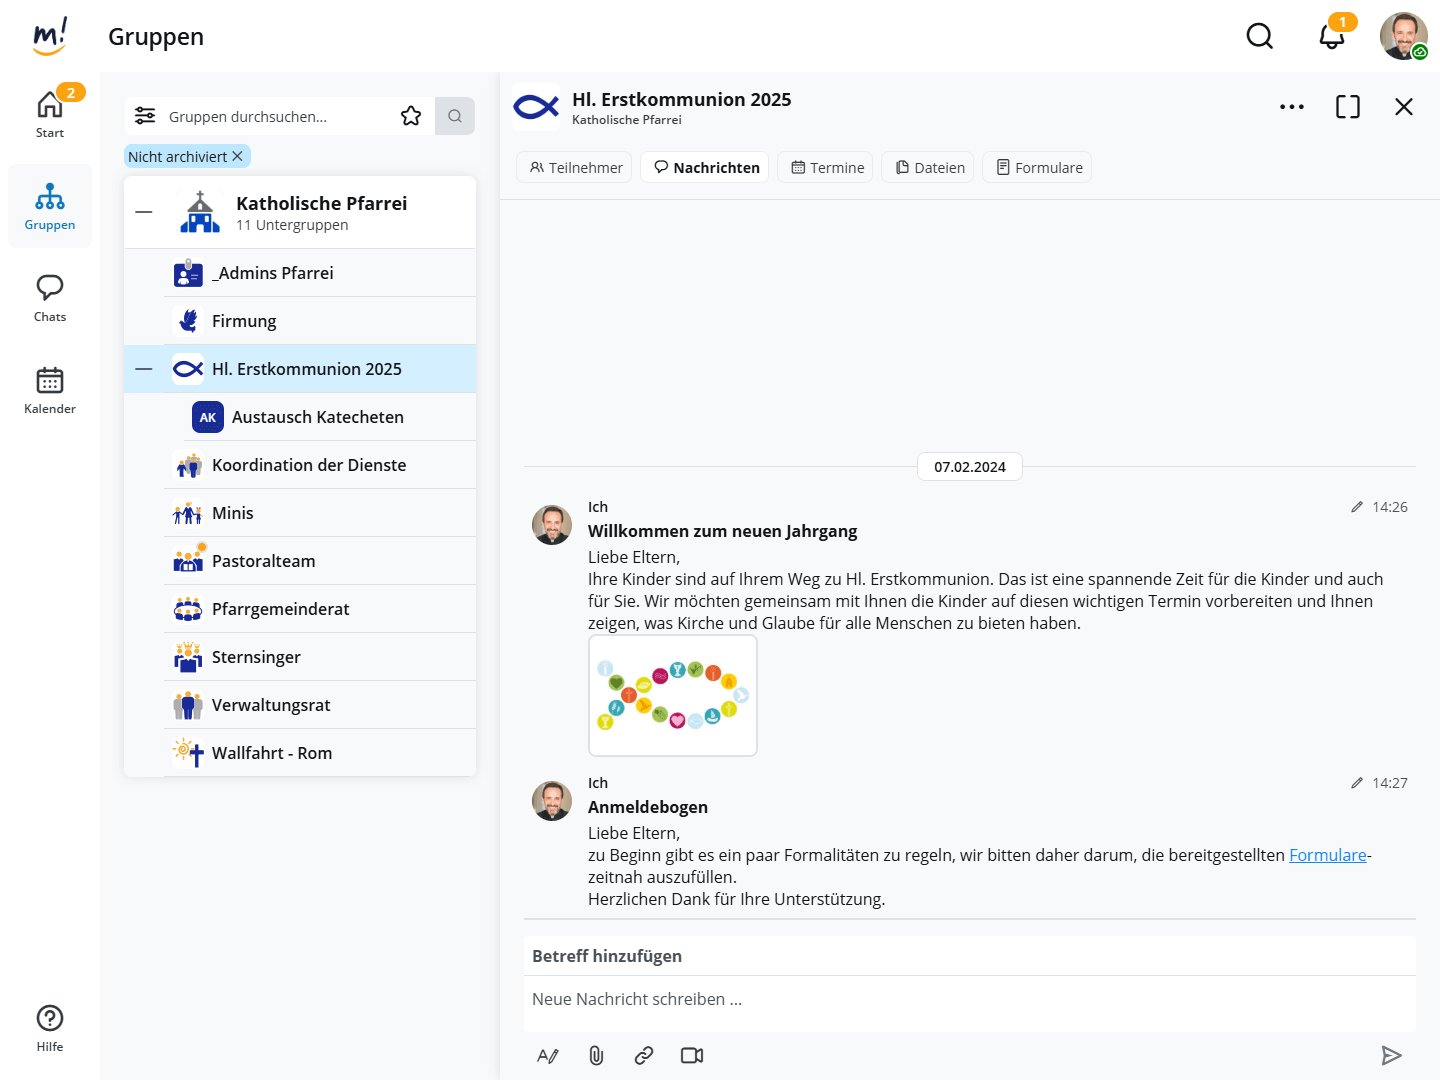Open the global search magnifier
Viewport: 1440px width, 1080px height.
(1260, 37)
